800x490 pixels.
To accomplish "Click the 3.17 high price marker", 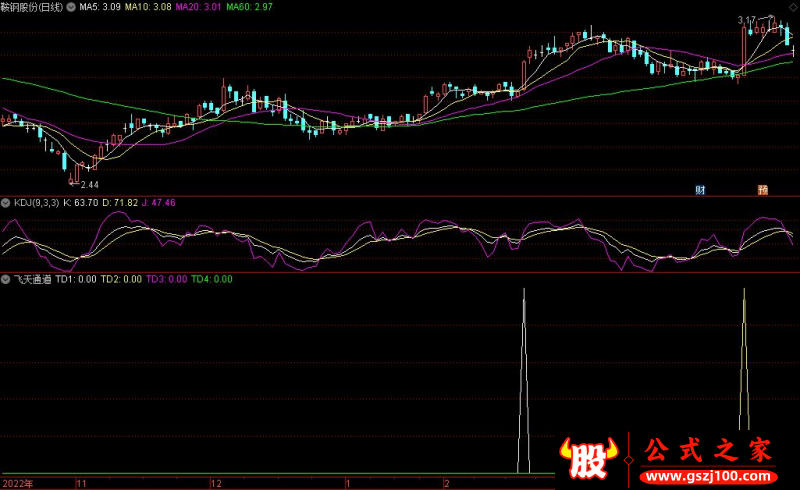I will pyautogui.click(x=747, y=20).
